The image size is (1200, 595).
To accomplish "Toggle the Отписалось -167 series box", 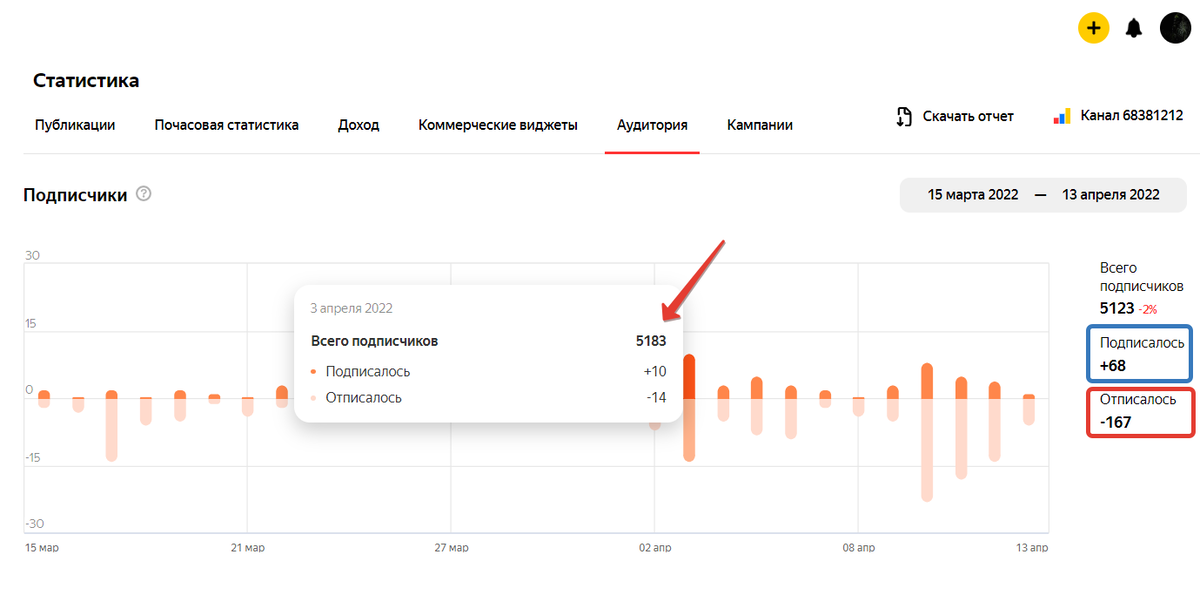I will click(1140, 411).
